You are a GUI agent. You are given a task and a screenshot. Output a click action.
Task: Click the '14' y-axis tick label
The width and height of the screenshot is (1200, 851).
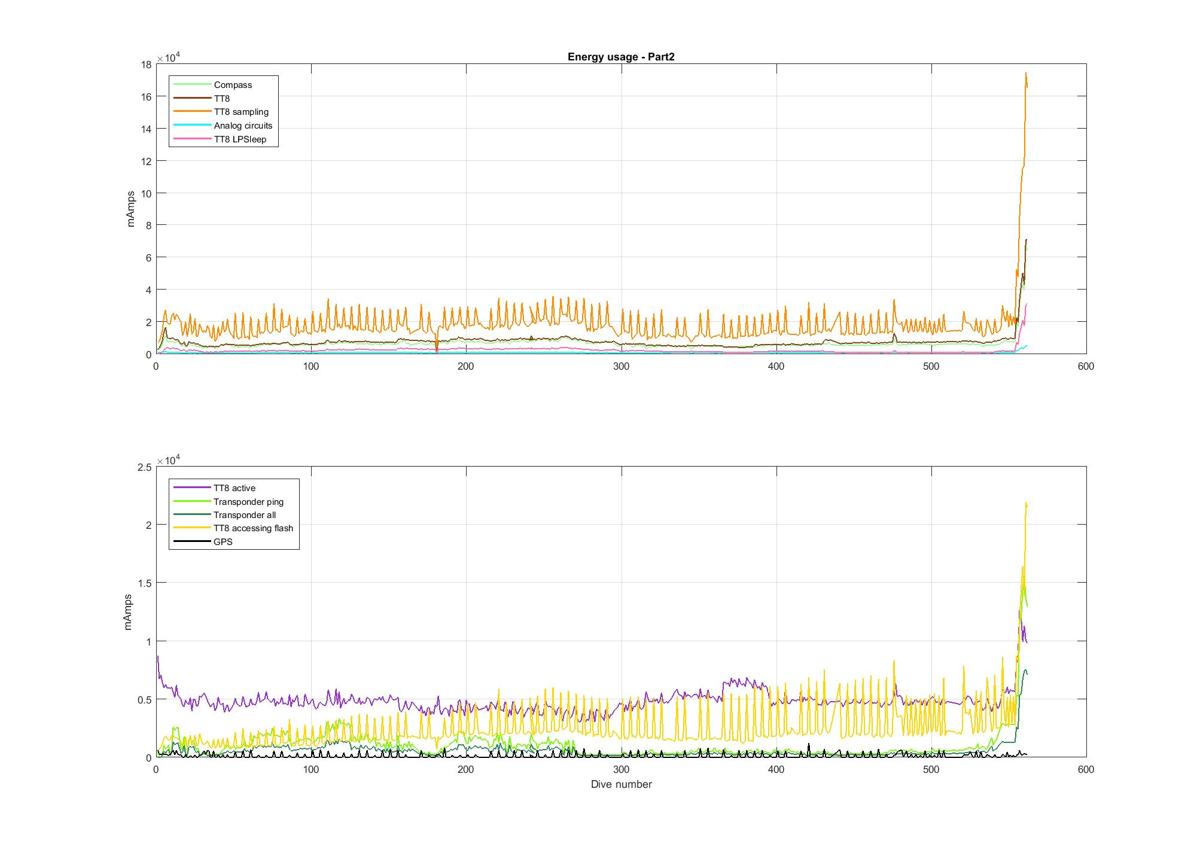point(145,129)
